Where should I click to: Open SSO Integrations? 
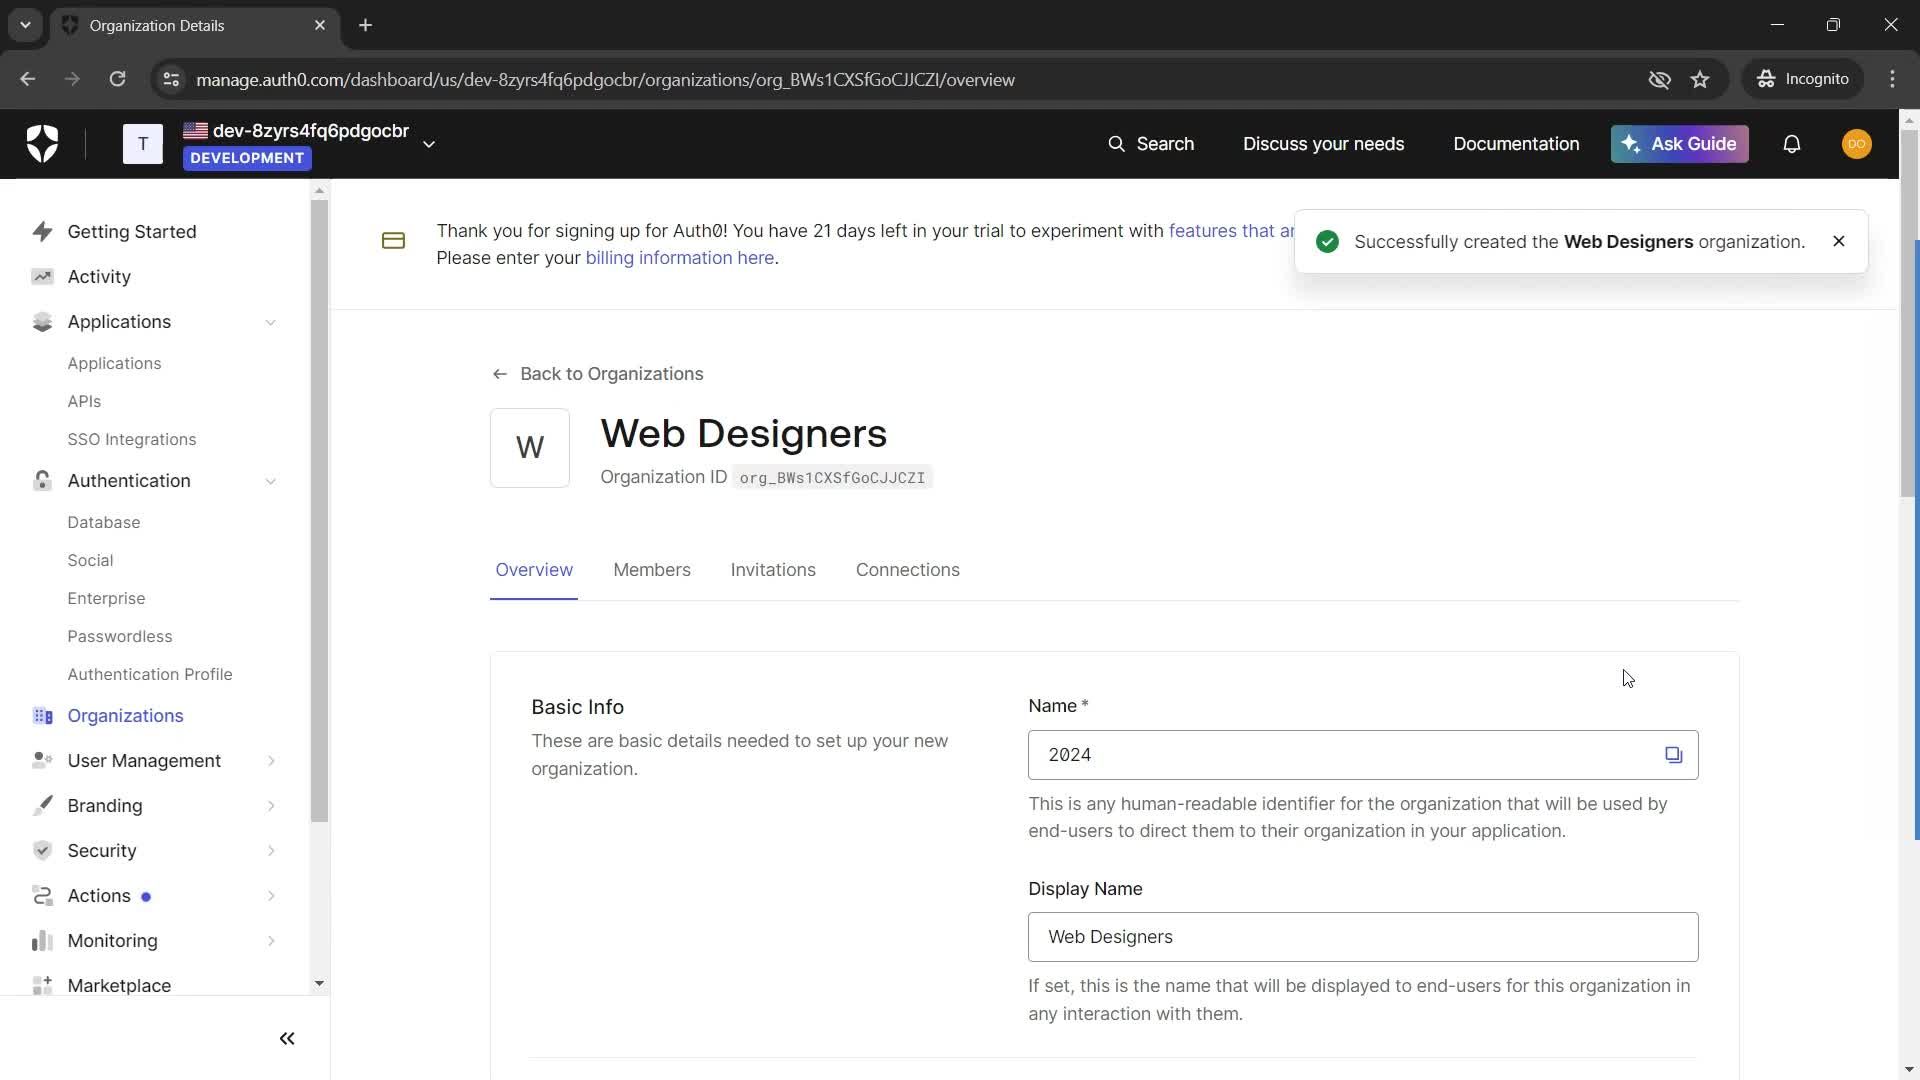(x=132, y=439)
